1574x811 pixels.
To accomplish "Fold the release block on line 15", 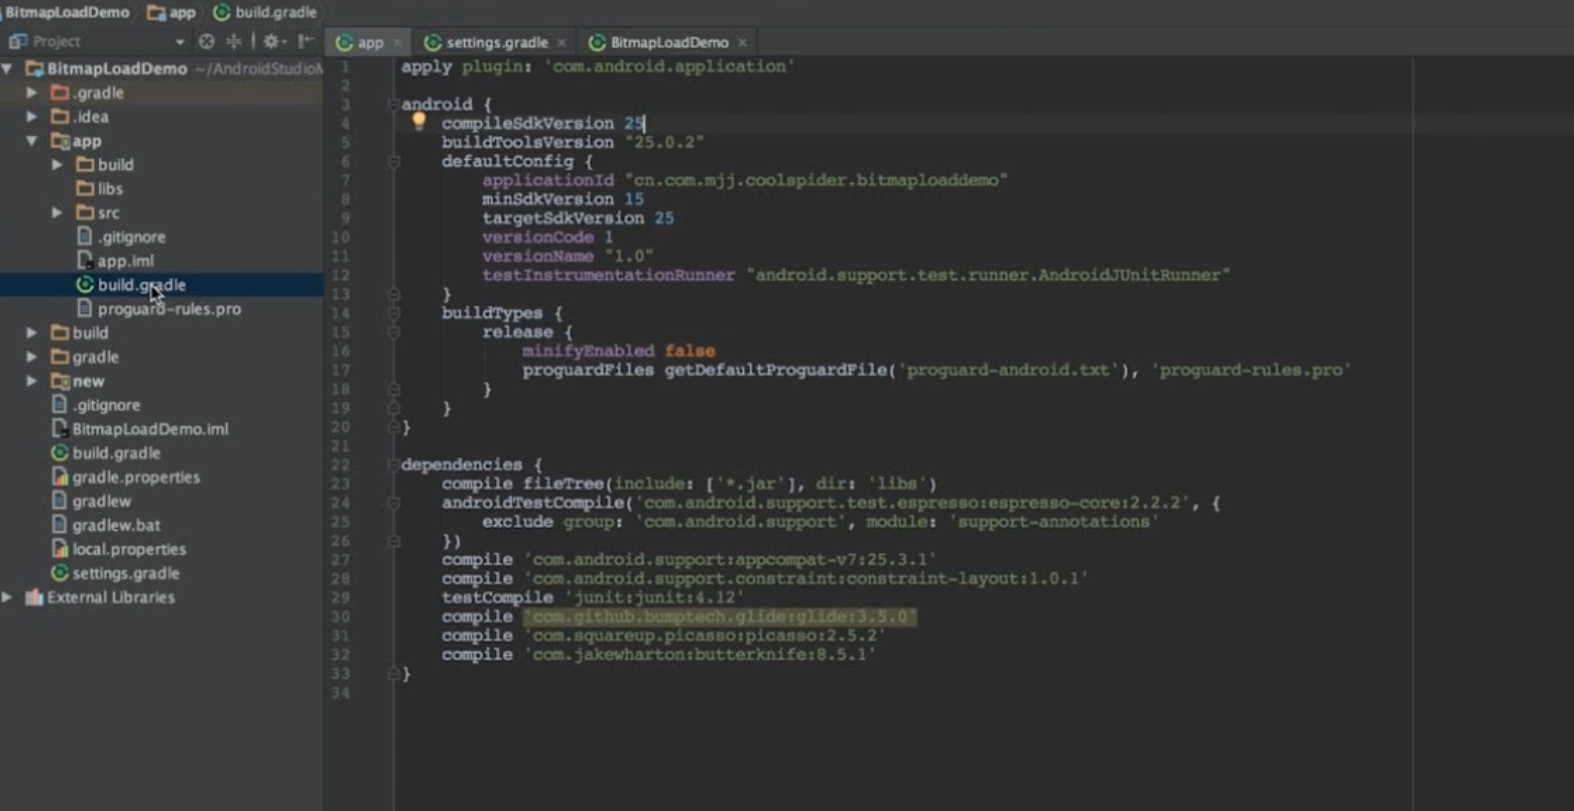I will coord(393,332).
